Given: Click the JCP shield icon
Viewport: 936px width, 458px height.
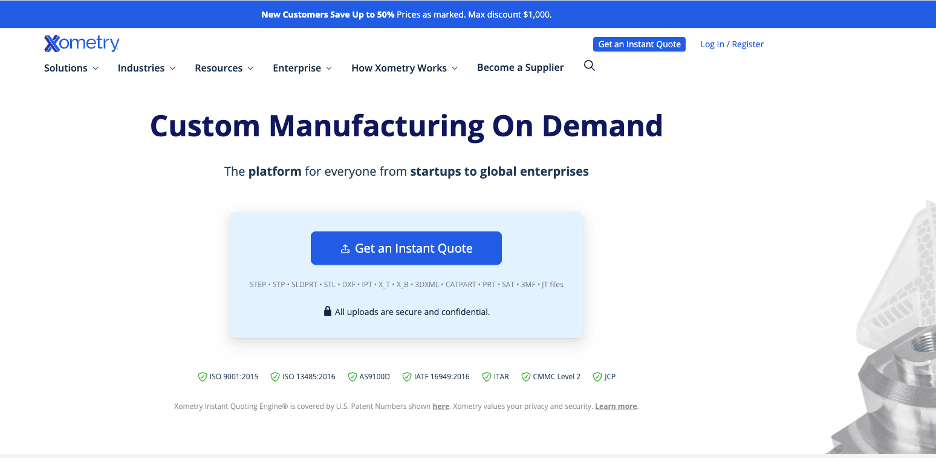Looking at the screenshot, I should (597, 377).
